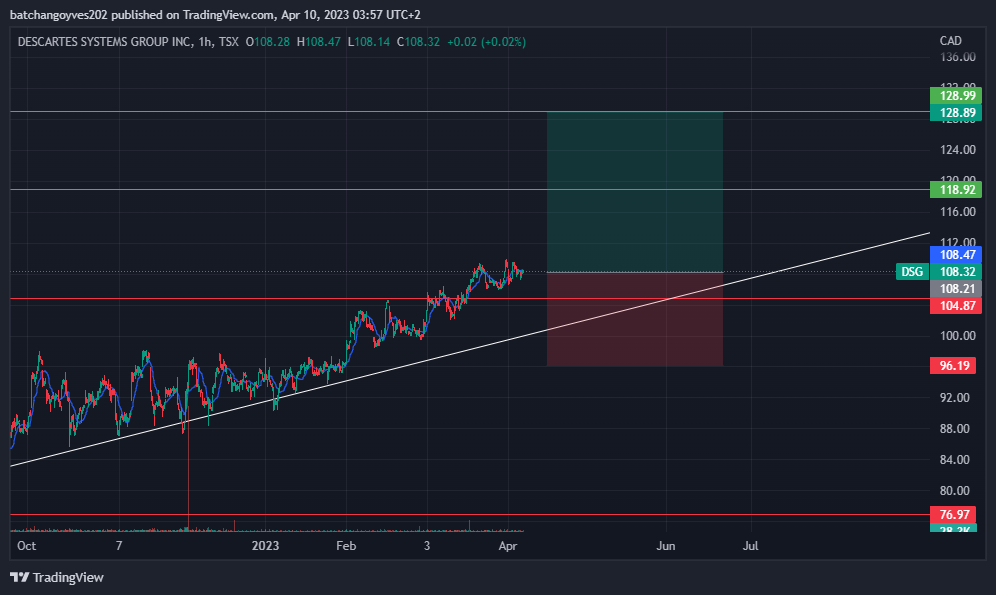The width and height of the screenshot is (996, 595).
Task: Click the 80.00 price axis value
Action: pyautogui.click(x=955, y=491)
